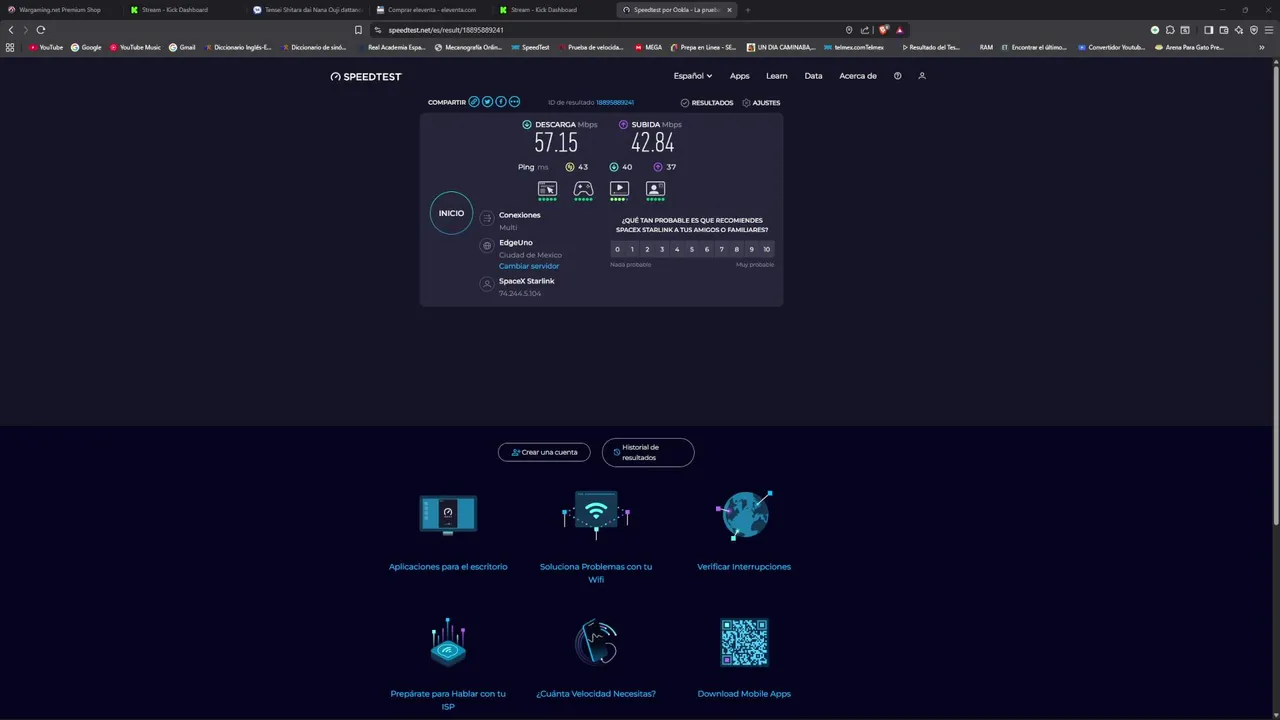Open the Wifi problems illustration
This screenshot has width=1280, height=720.
pyautogui.click(x=596, y=514)
